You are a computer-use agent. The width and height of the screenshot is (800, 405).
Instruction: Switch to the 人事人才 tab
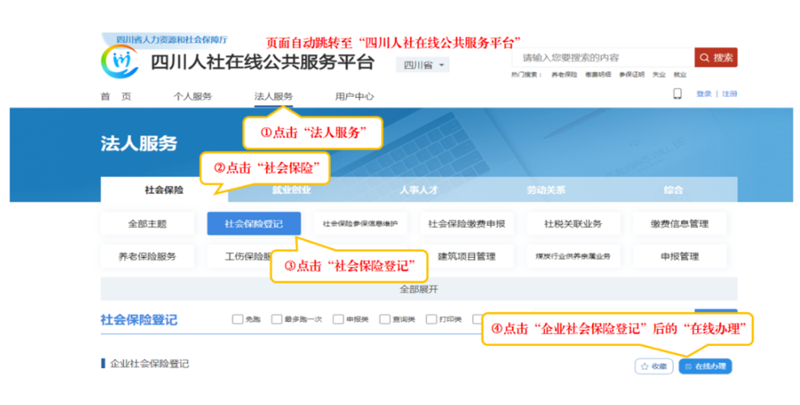click(x=418, y=190)
